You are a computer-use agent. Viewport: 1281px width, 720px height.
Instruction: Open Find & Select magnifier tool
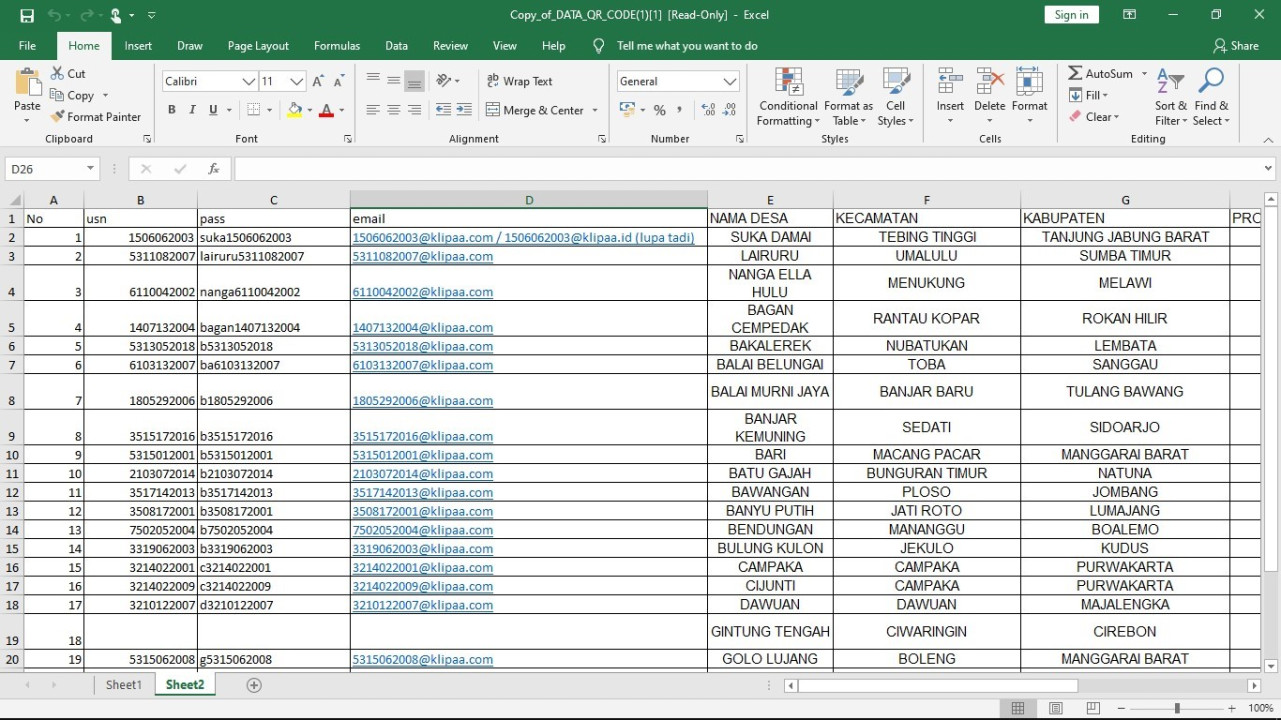[1211, 83]
